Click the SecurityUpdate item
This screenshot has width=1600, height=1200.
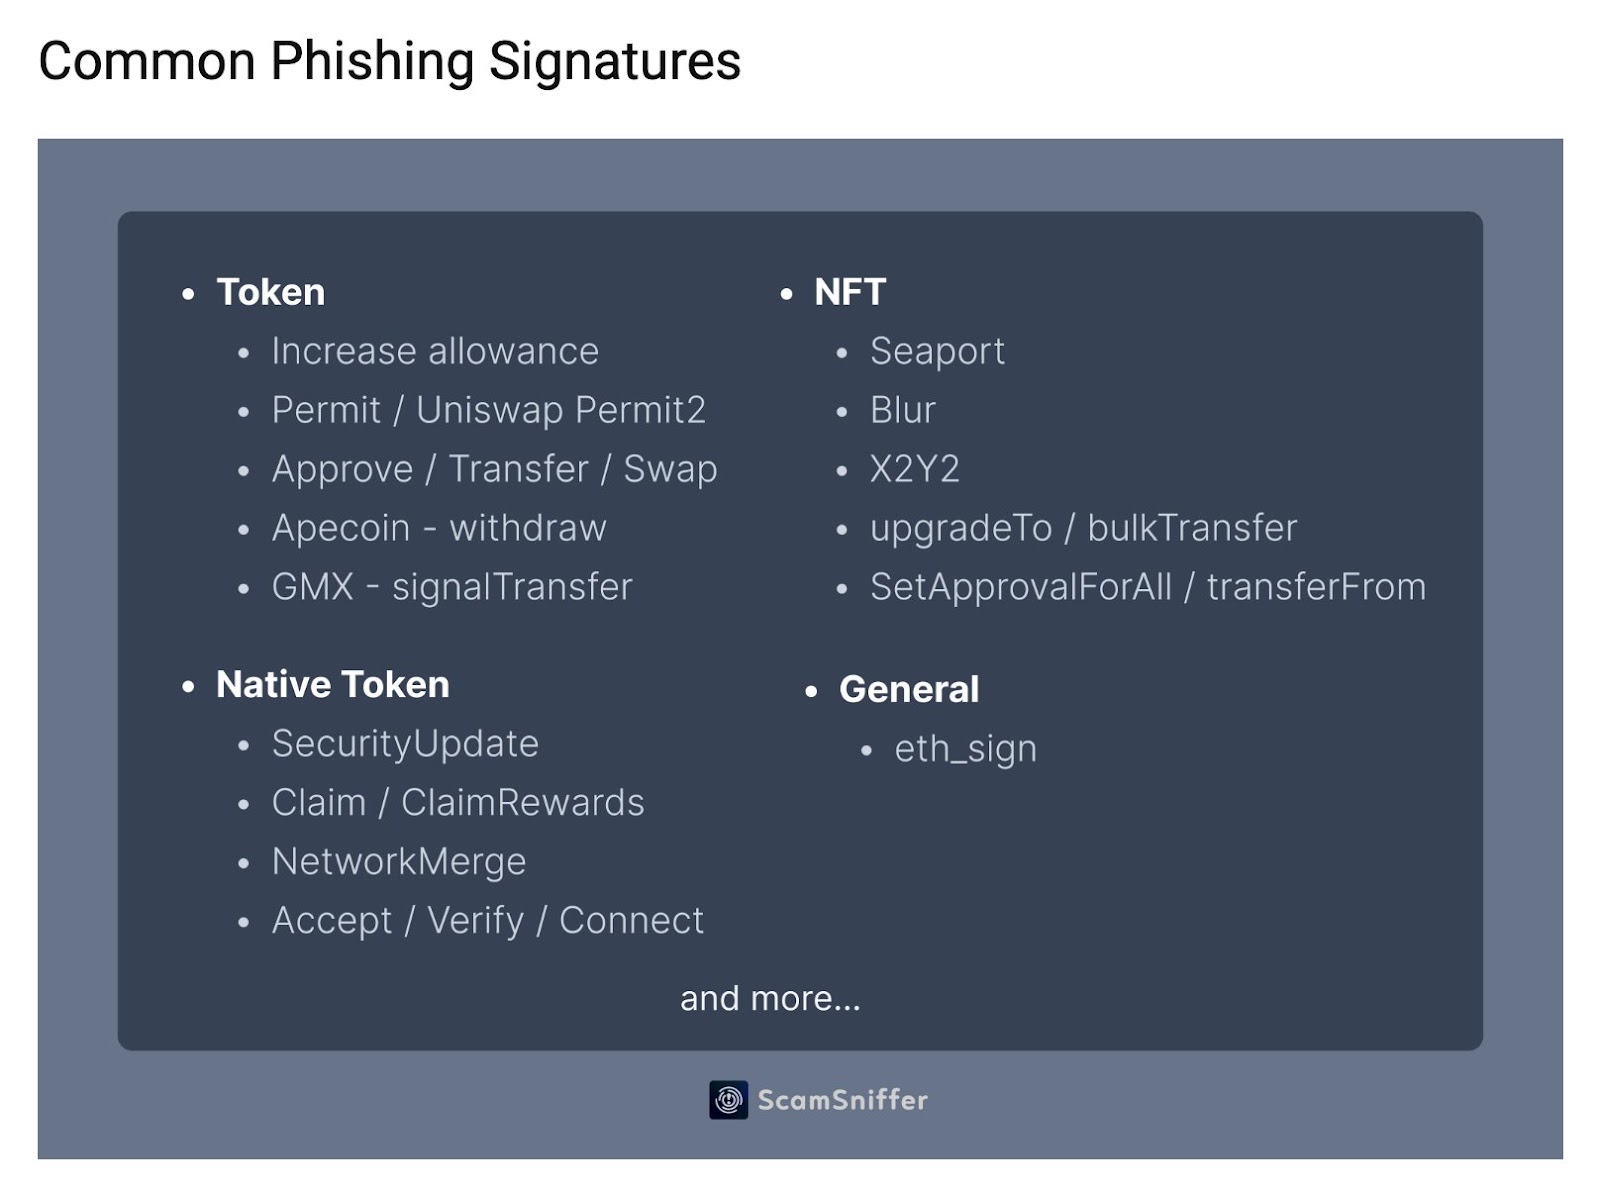tap(405, 744)
